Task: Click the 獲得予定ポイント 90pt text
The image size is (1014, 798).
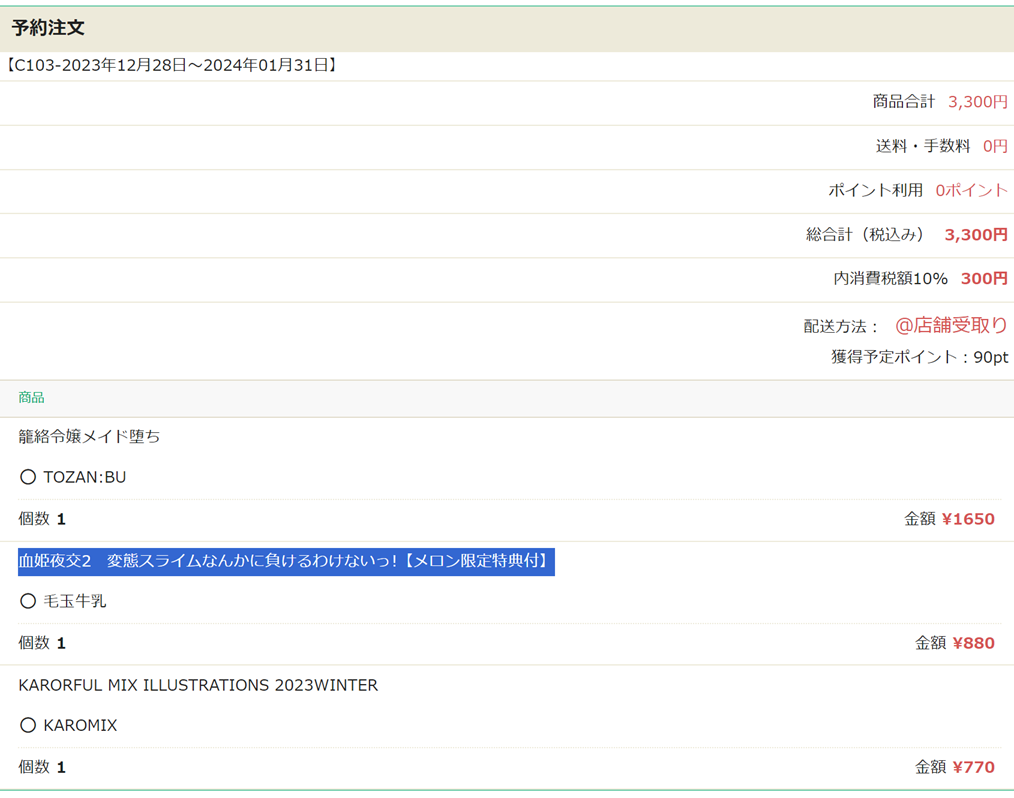Action: pyautogui.click(x=919, y=357)
